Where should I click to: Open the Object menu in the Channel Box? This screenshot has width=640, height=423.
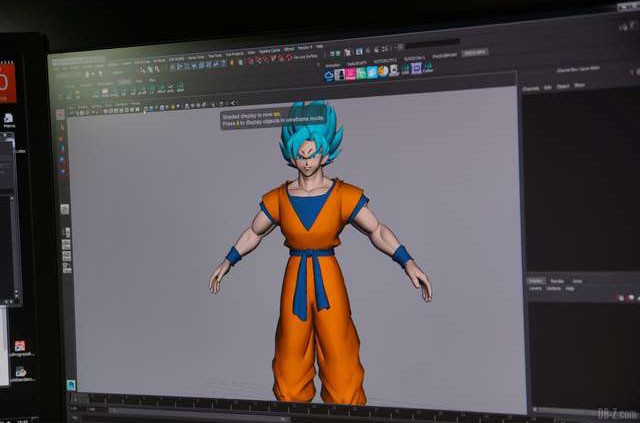pos(563,87)
